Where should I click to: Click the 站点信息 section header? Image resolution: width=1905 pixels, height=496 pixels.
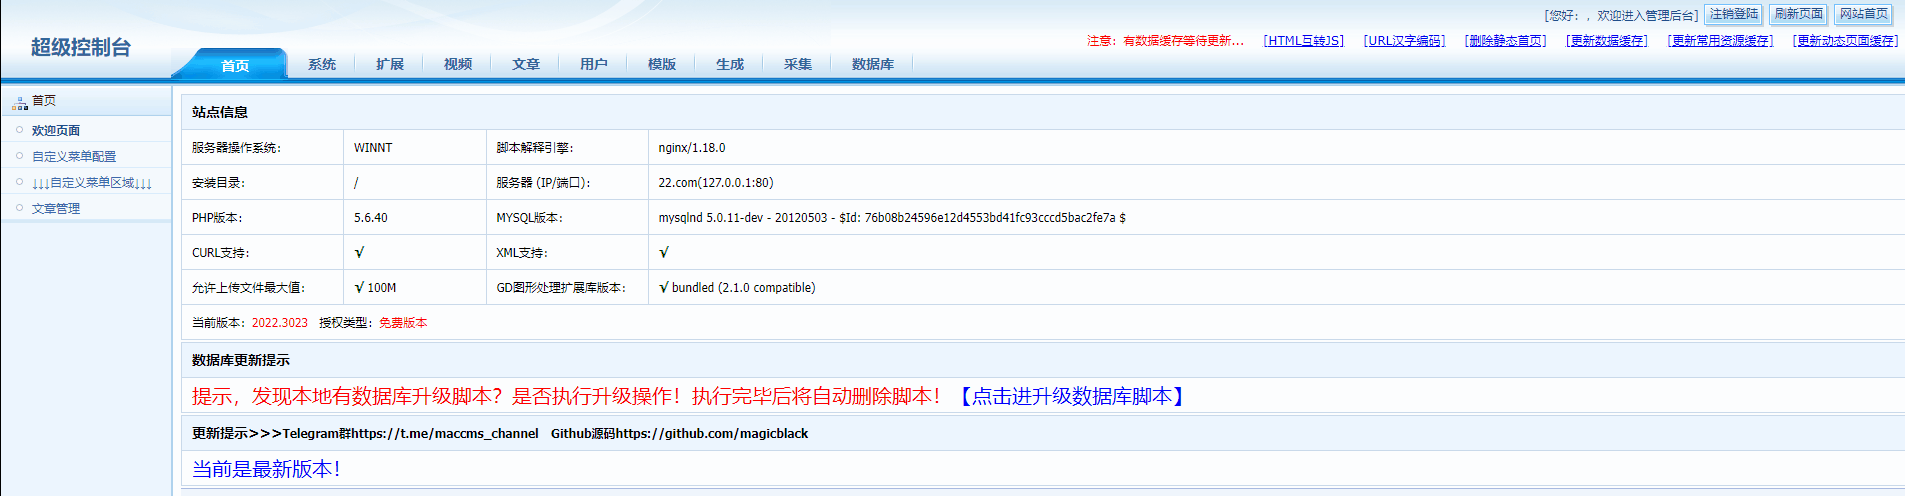pyautogui.click(x=220, y=113)
